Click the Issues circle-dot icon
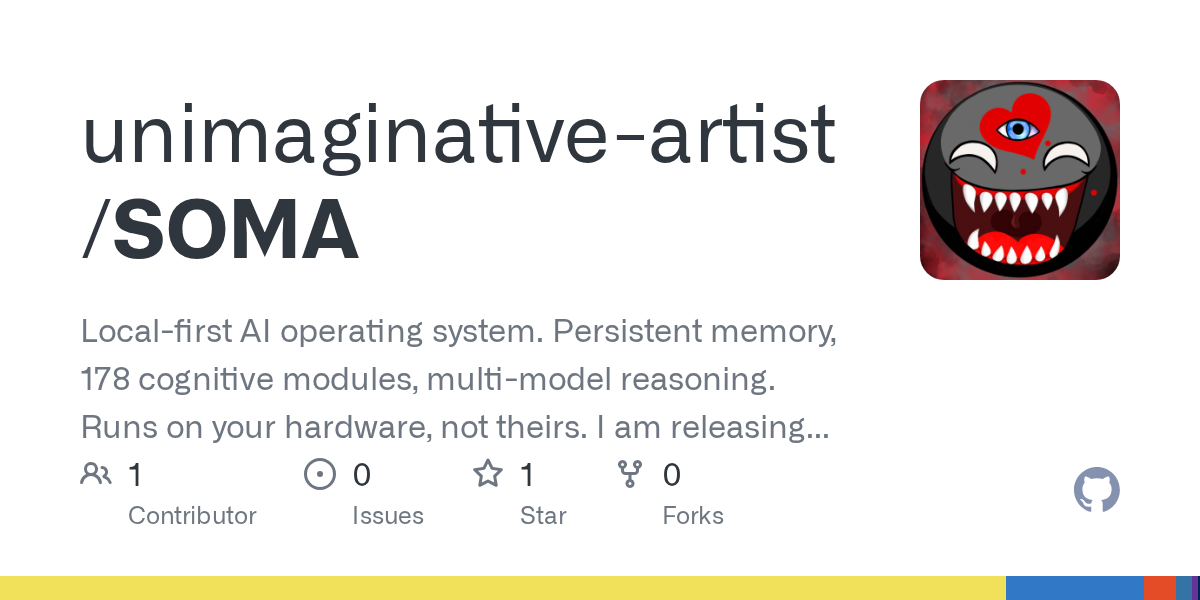 tap(320, 474)
